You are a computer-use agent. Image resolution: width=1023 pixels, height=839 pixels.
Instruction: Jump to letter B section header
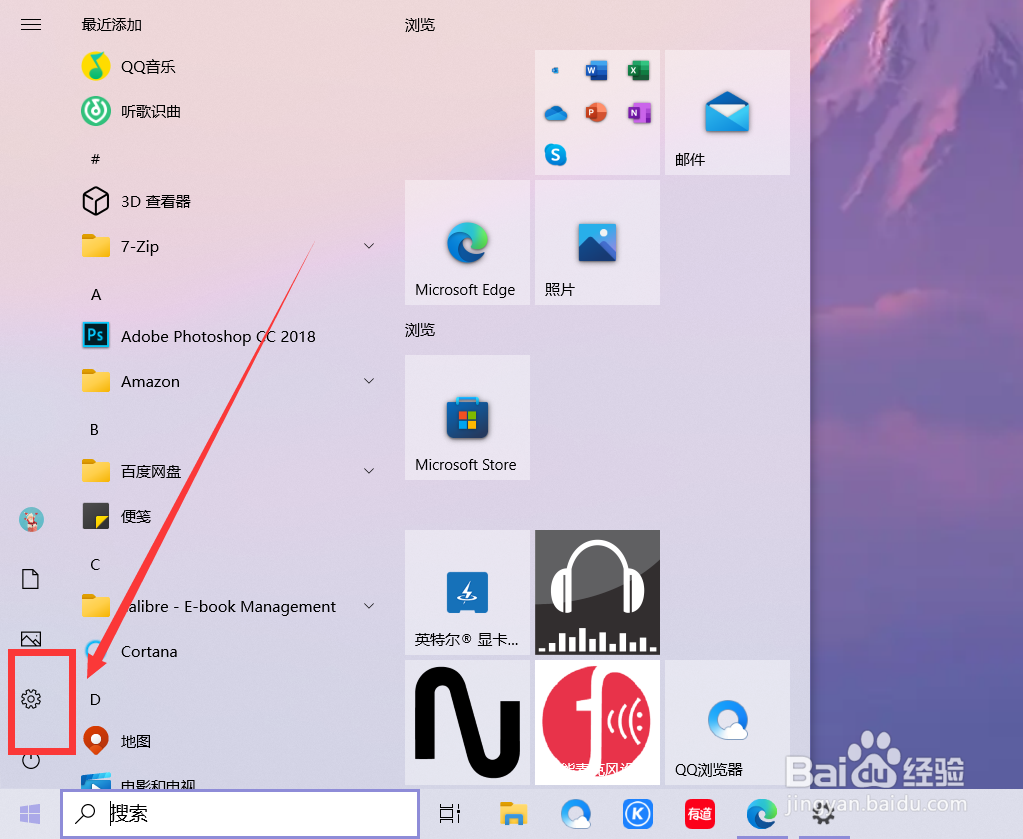pos(95,430)
